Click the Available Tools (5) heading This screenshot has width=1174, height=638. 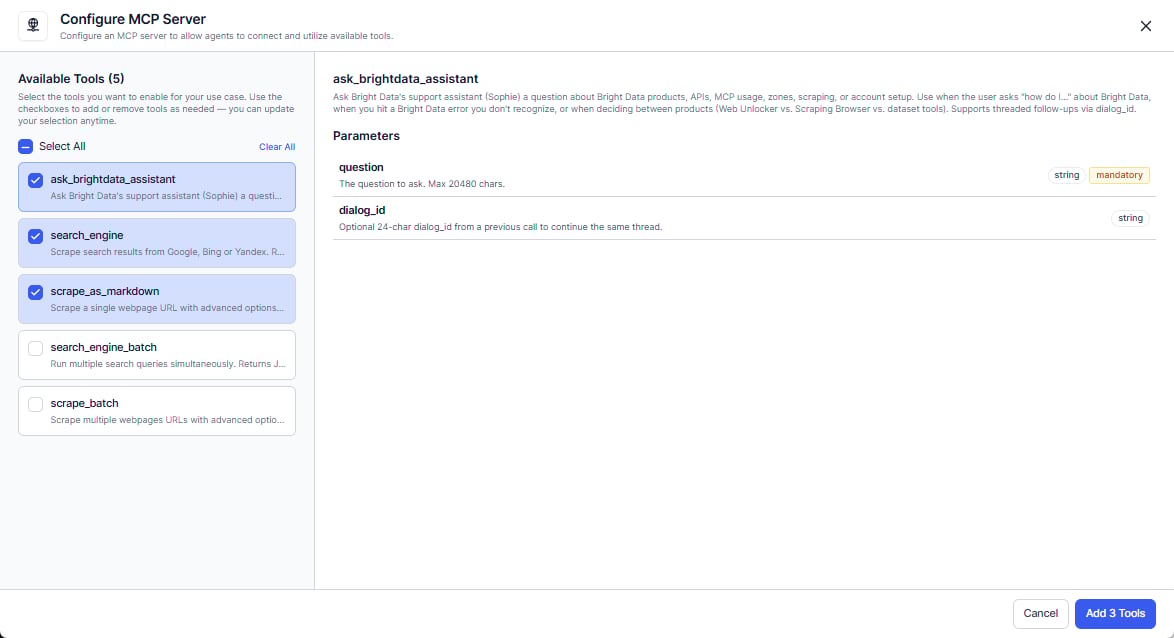click(x=71, y=79)
